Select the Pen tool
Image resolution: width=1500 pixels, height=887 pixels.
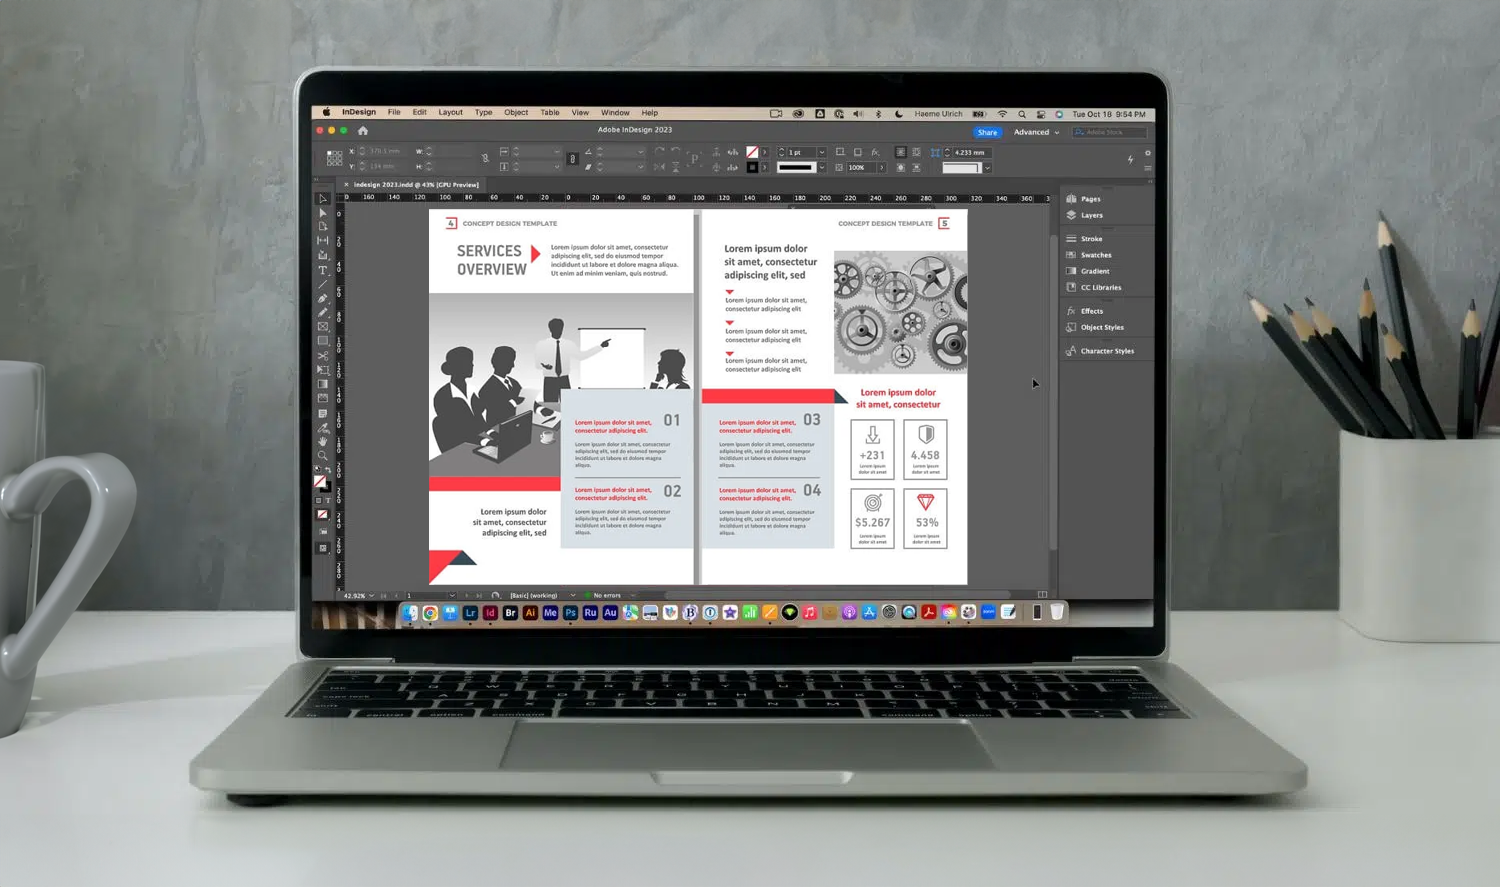323,298
